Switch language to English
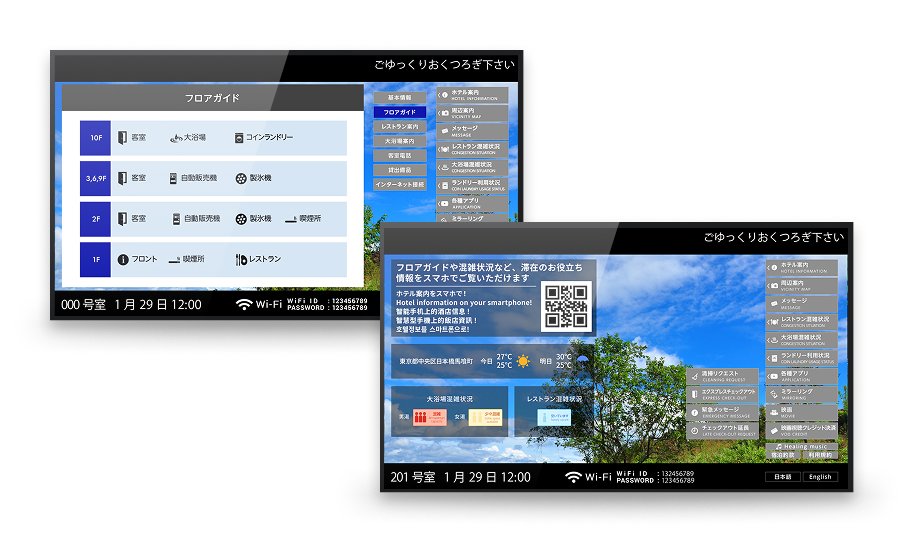Image resolution: width=912 pixels, height=560 pixels. point(819,477)
